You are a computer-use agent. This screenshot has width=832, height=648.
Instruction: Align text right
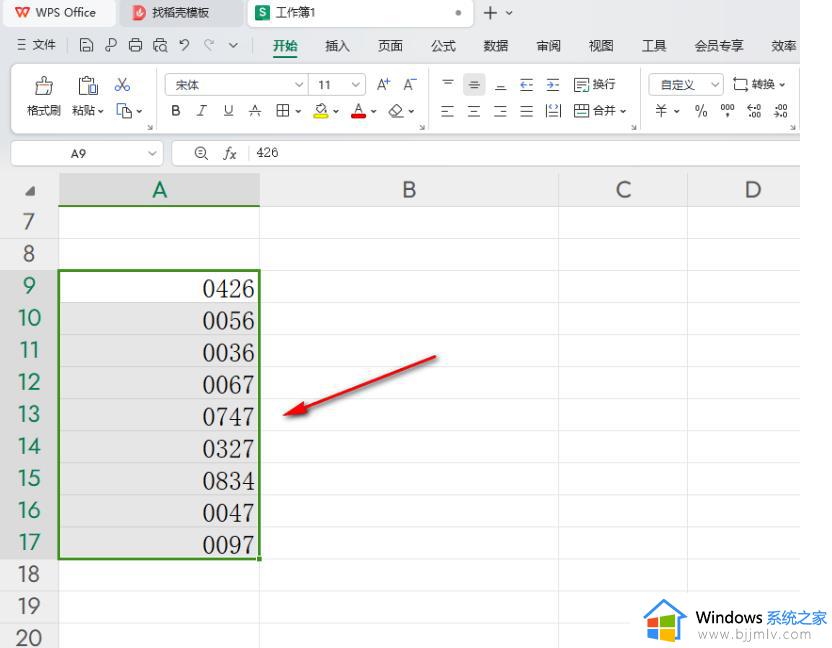point(500,111)
